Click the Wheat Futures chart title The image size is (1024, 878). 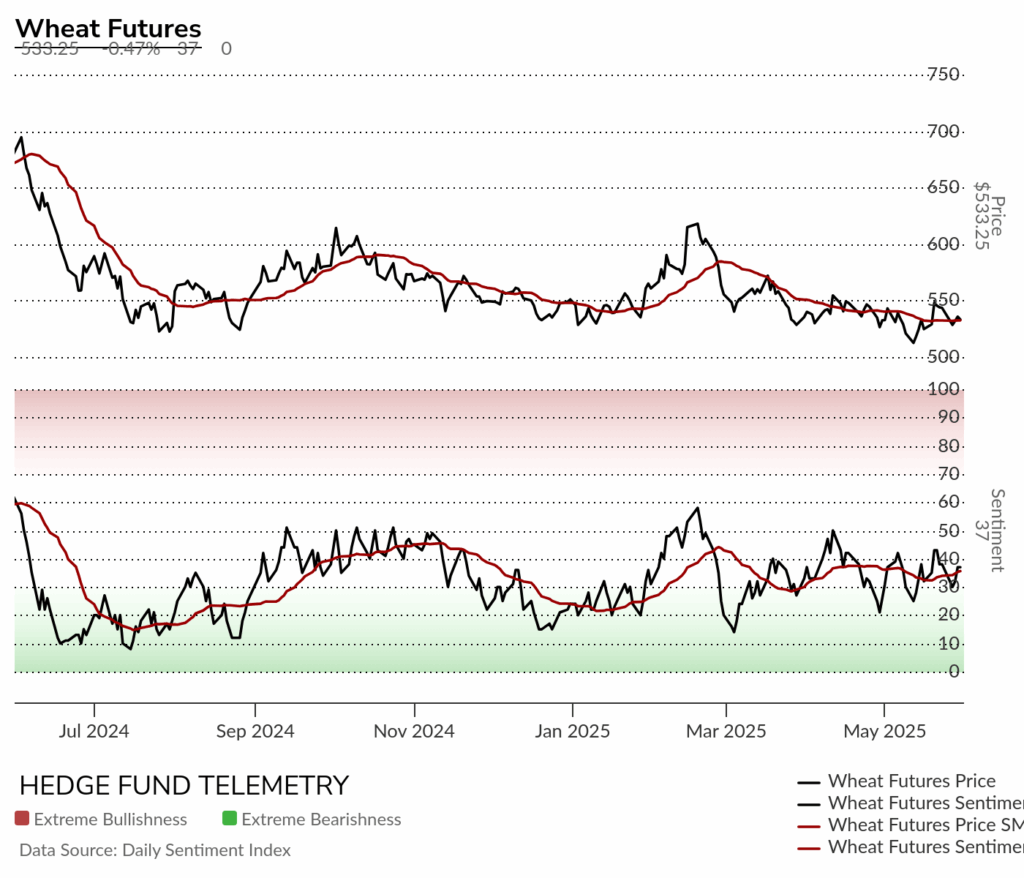108,29
